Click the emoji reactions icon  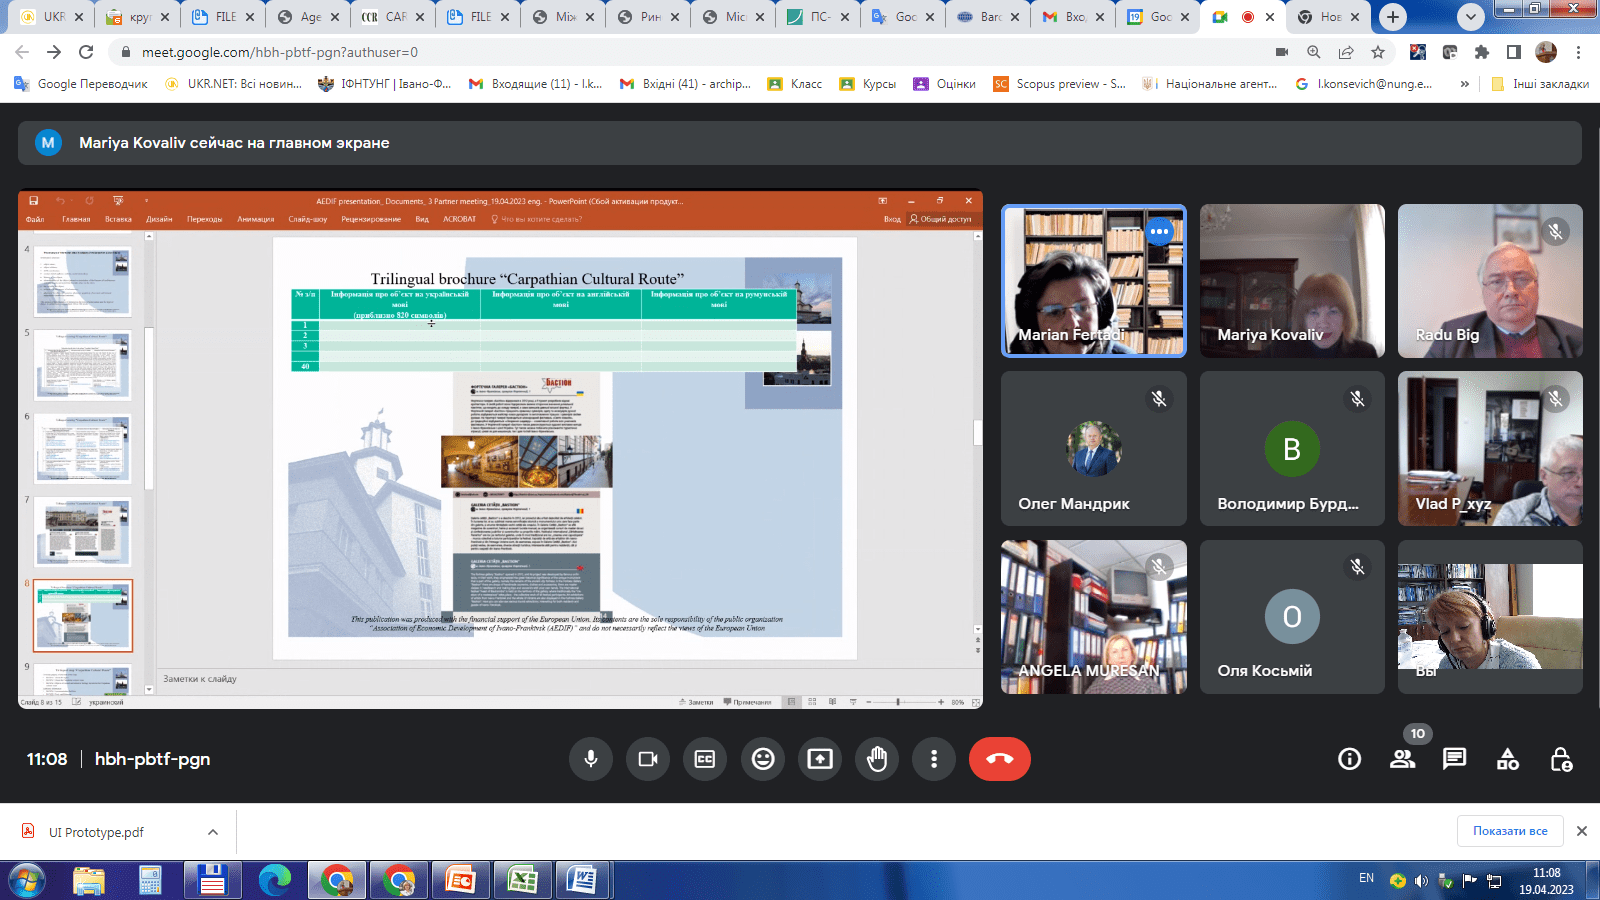(x=763, y=759)
